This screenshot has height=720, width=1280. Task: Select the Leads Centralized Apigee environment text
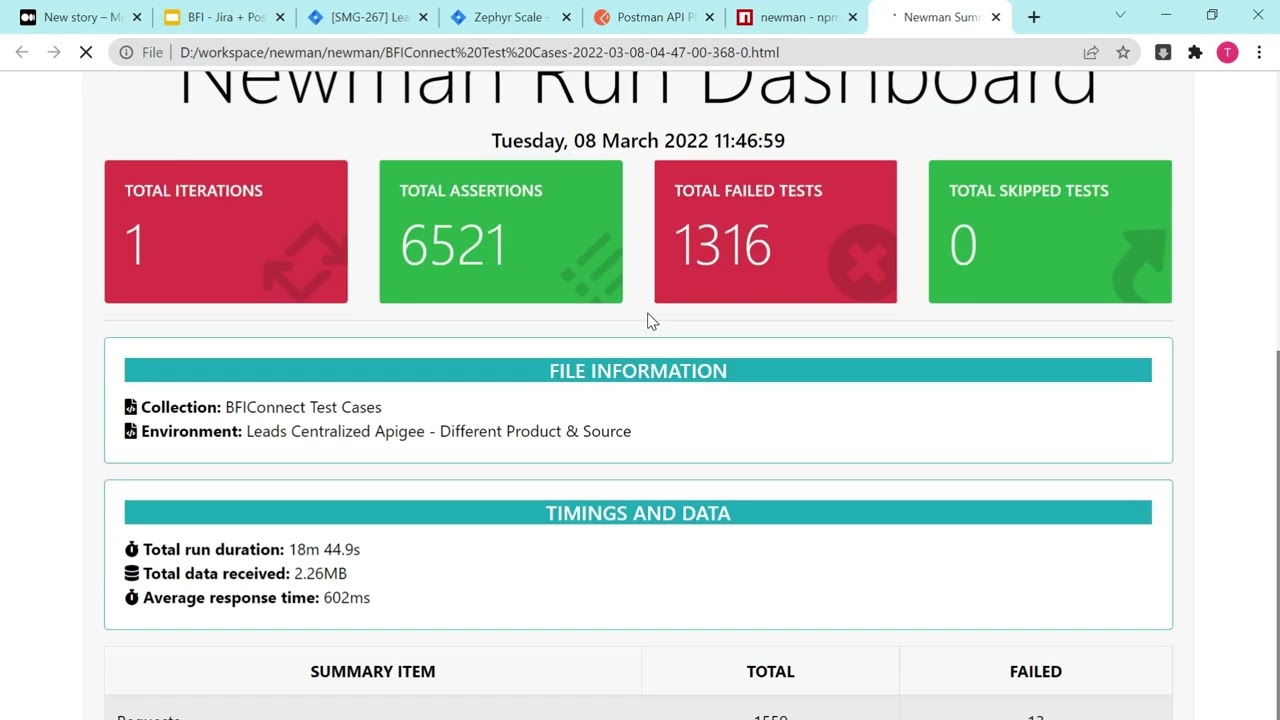tap(438, 431)
